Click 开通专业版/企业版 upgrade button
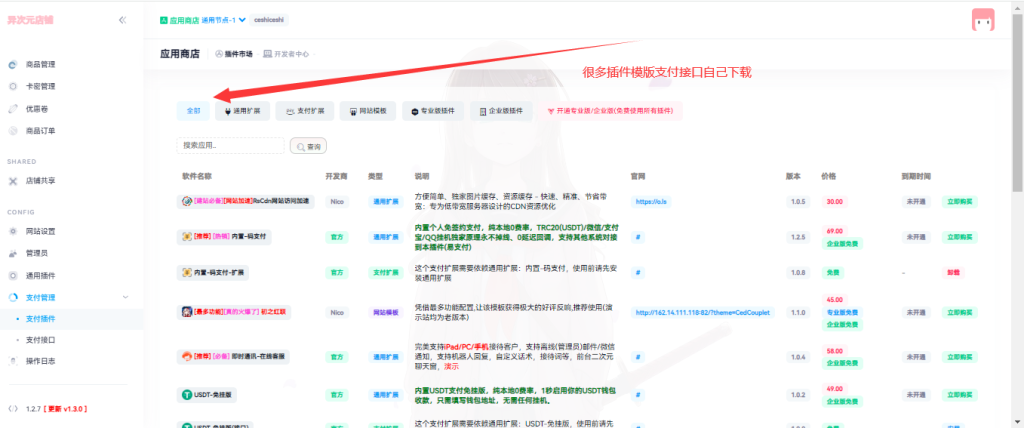1024x428 pixels. pos(611,111)
